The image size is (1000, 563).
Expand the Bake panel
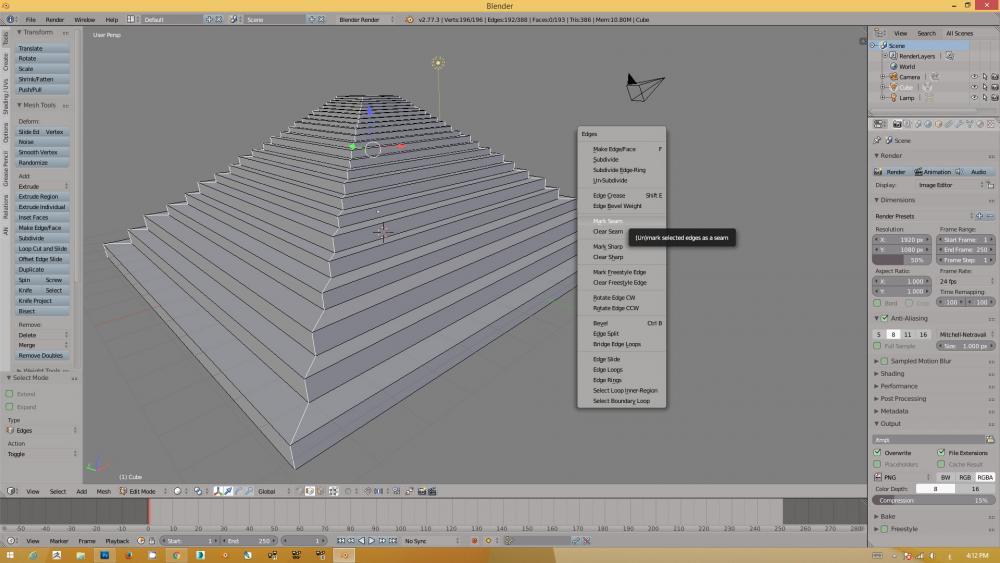tap(887, 516)
